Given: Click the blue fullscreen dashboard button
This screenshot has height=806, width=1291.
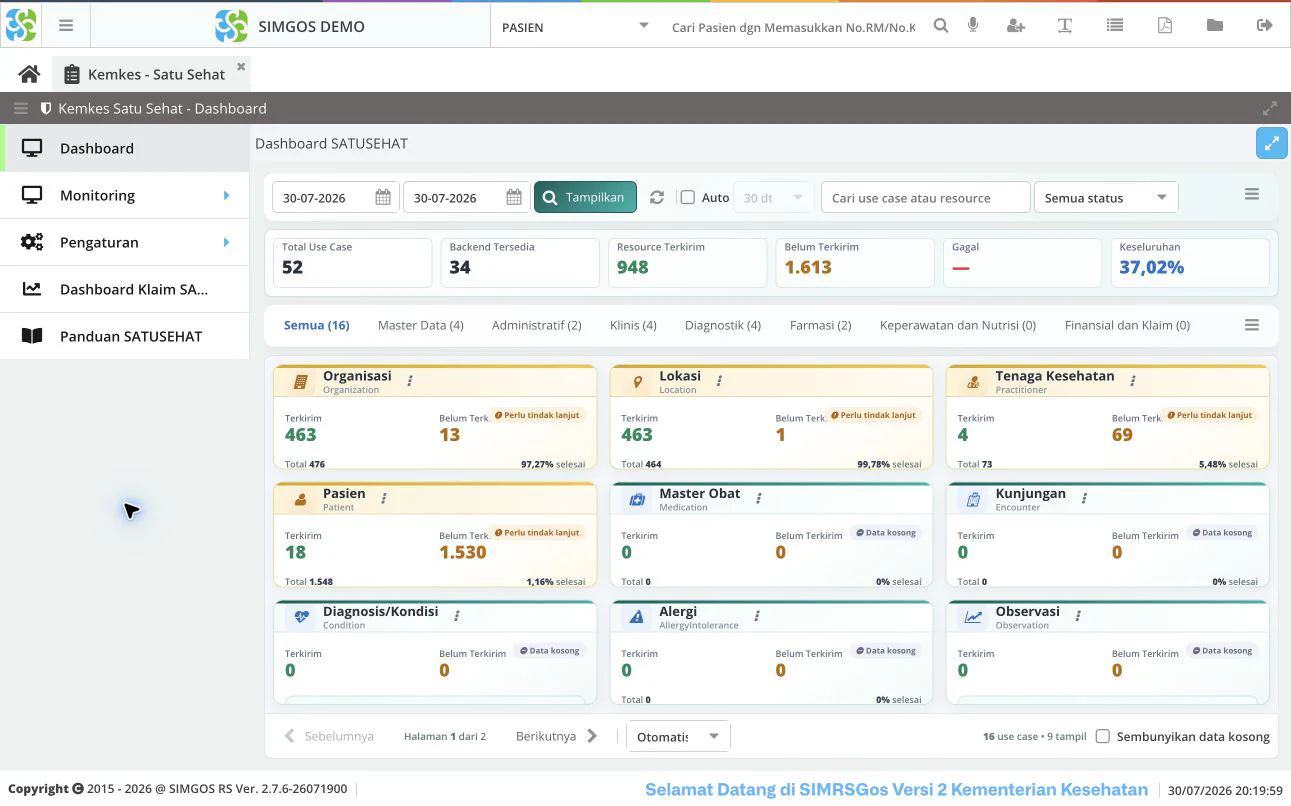Looking at the screenshot, I should pyautogui.click(x=1272, y=143).
